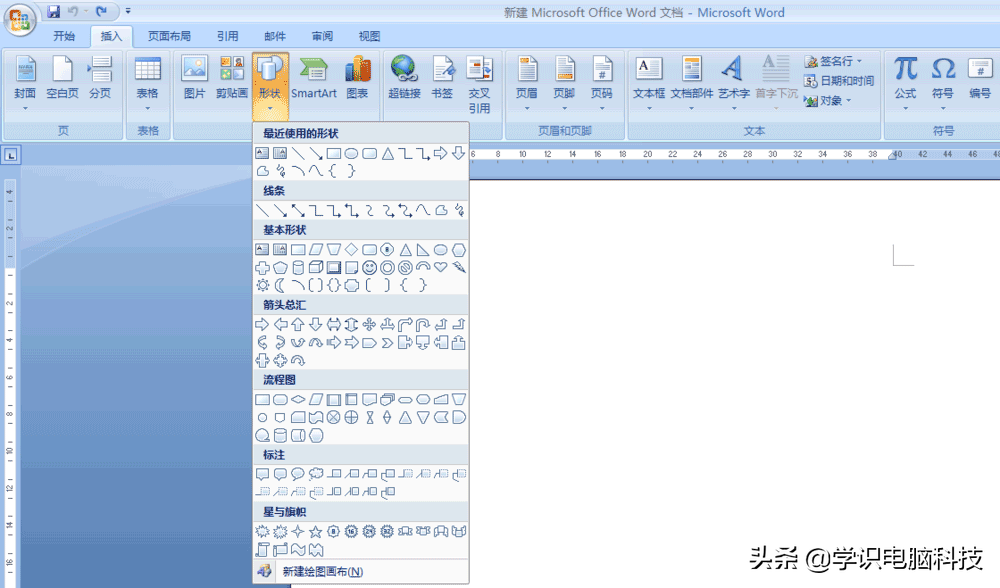Pick the scribble tool at end of 线条 row
Screen dimensions: 1000x588
(459, 210)
